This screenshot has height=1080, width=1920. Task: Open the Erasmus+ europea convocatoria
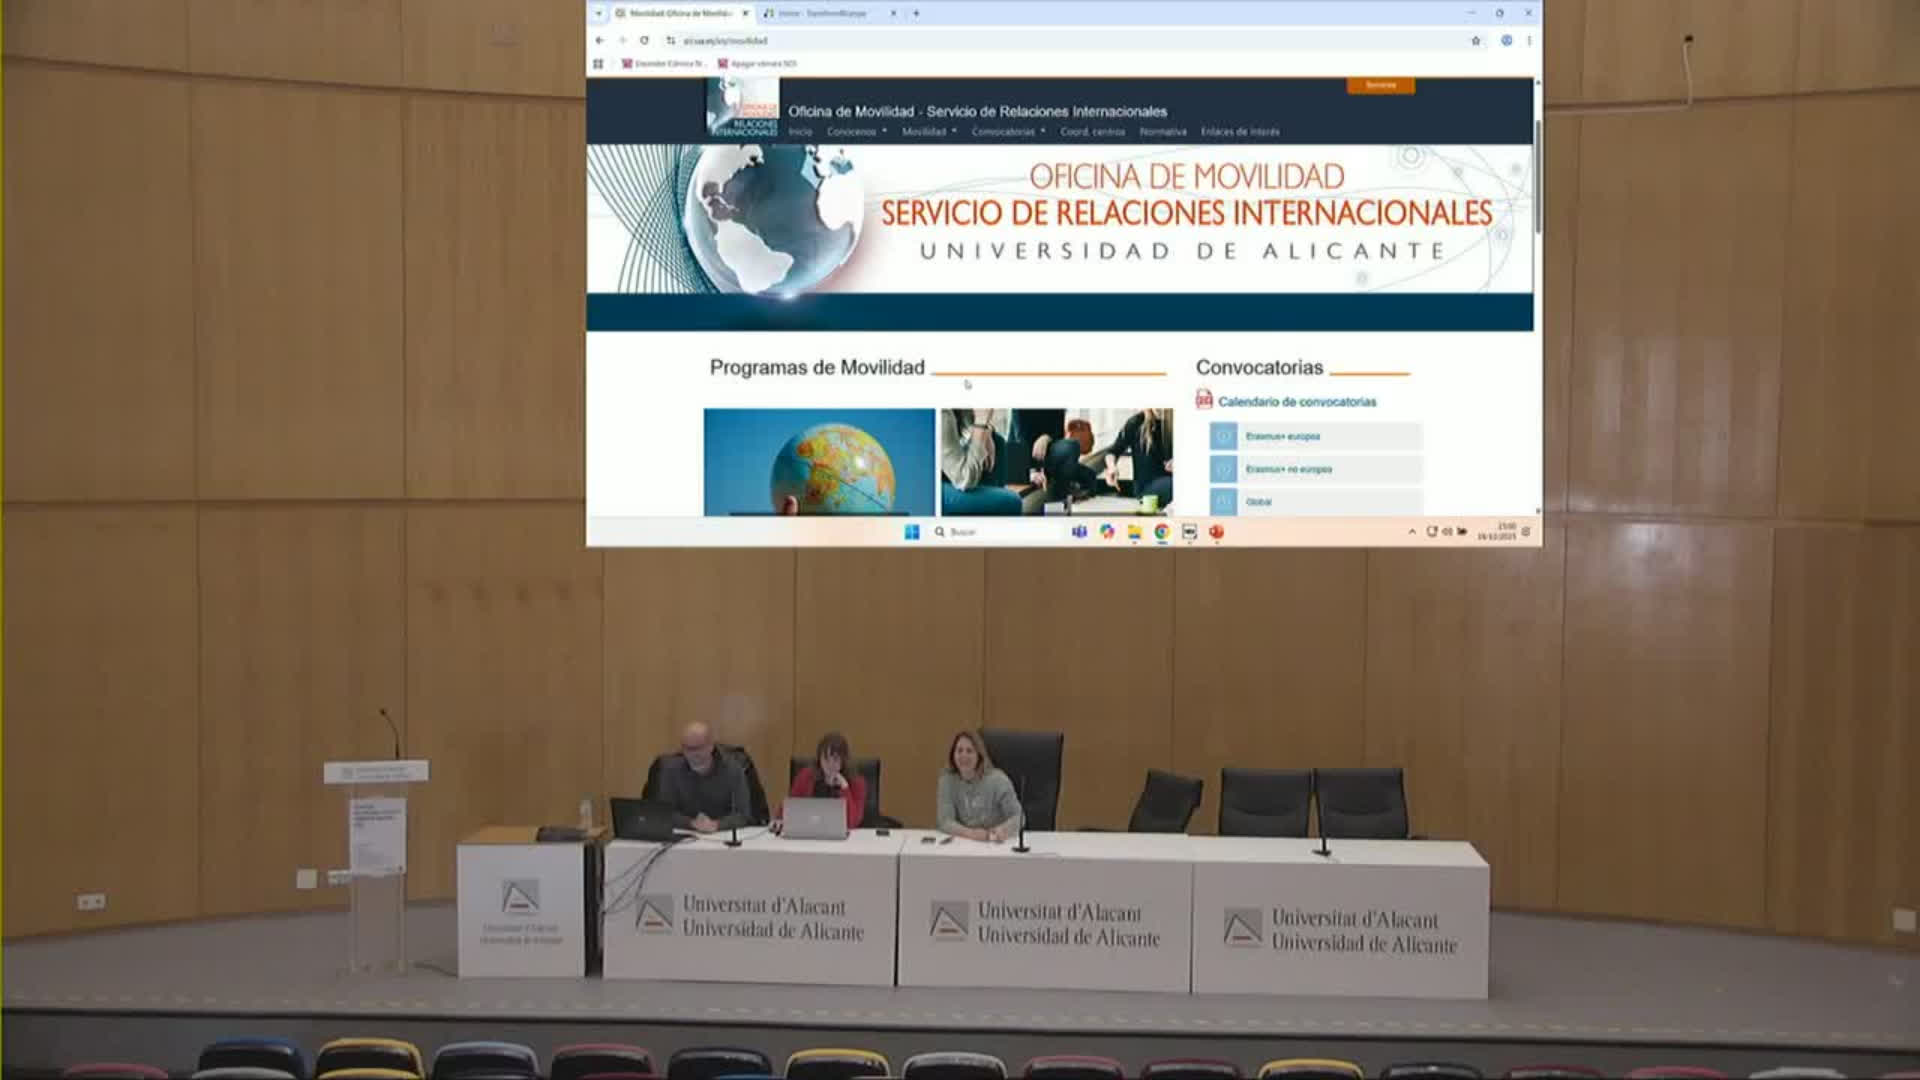point(1316,436)
